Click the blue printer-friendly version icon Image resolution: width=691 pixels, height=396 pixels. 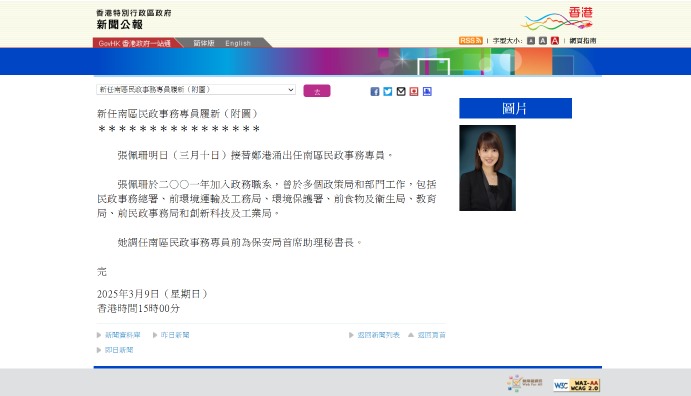(427, 91)
